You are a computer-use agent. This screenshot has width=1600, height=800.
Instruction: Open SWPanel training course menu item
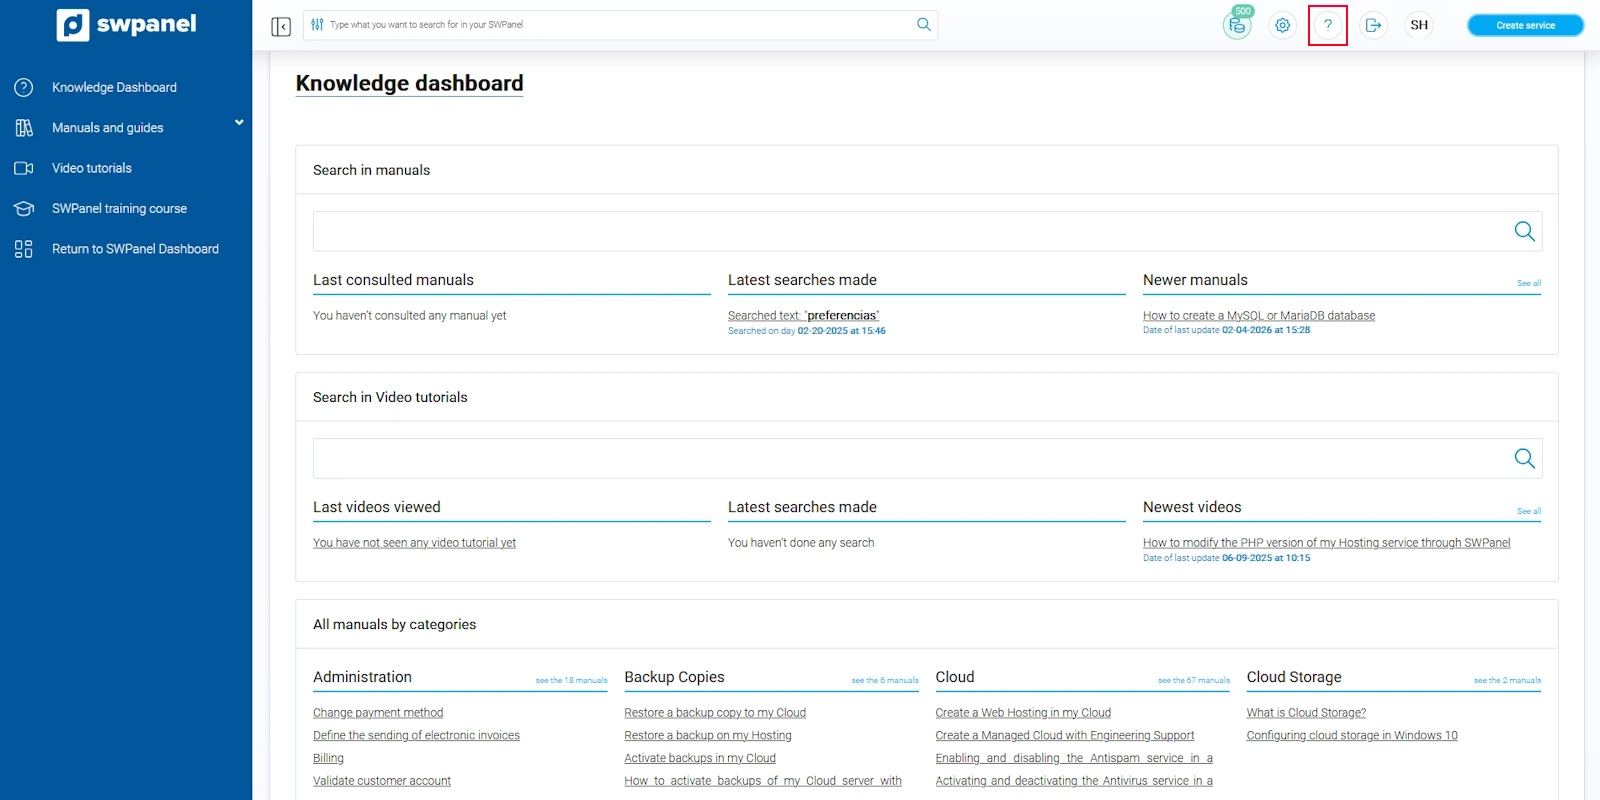coord(119,209)
